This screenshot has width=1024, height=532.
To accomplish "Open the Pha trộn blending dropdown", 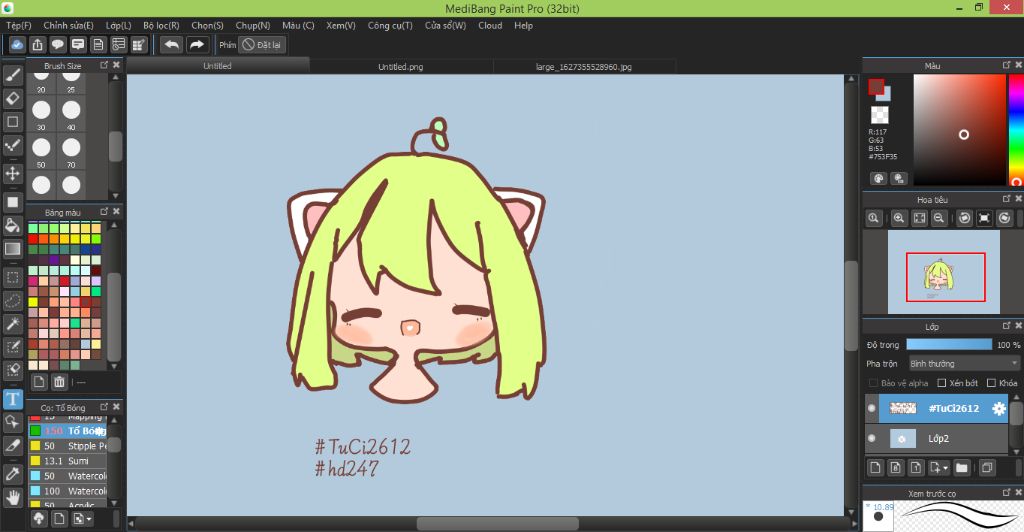I will pyautogui.click(x=964, y=364).
